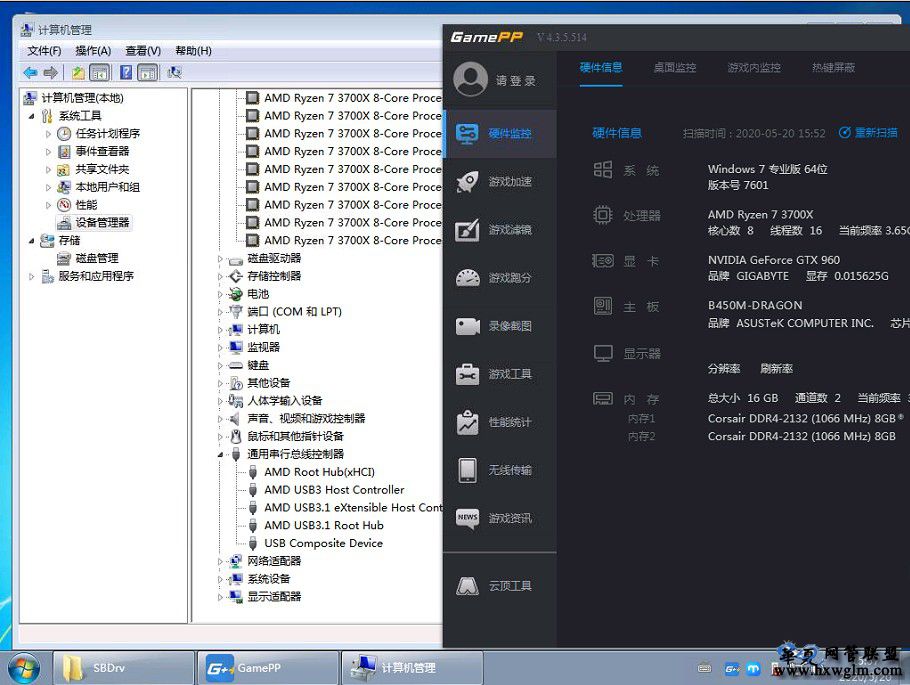Screen dimensions: 910x685
Task: Expand the 任务计划程序 node
Action: [48, 134]
